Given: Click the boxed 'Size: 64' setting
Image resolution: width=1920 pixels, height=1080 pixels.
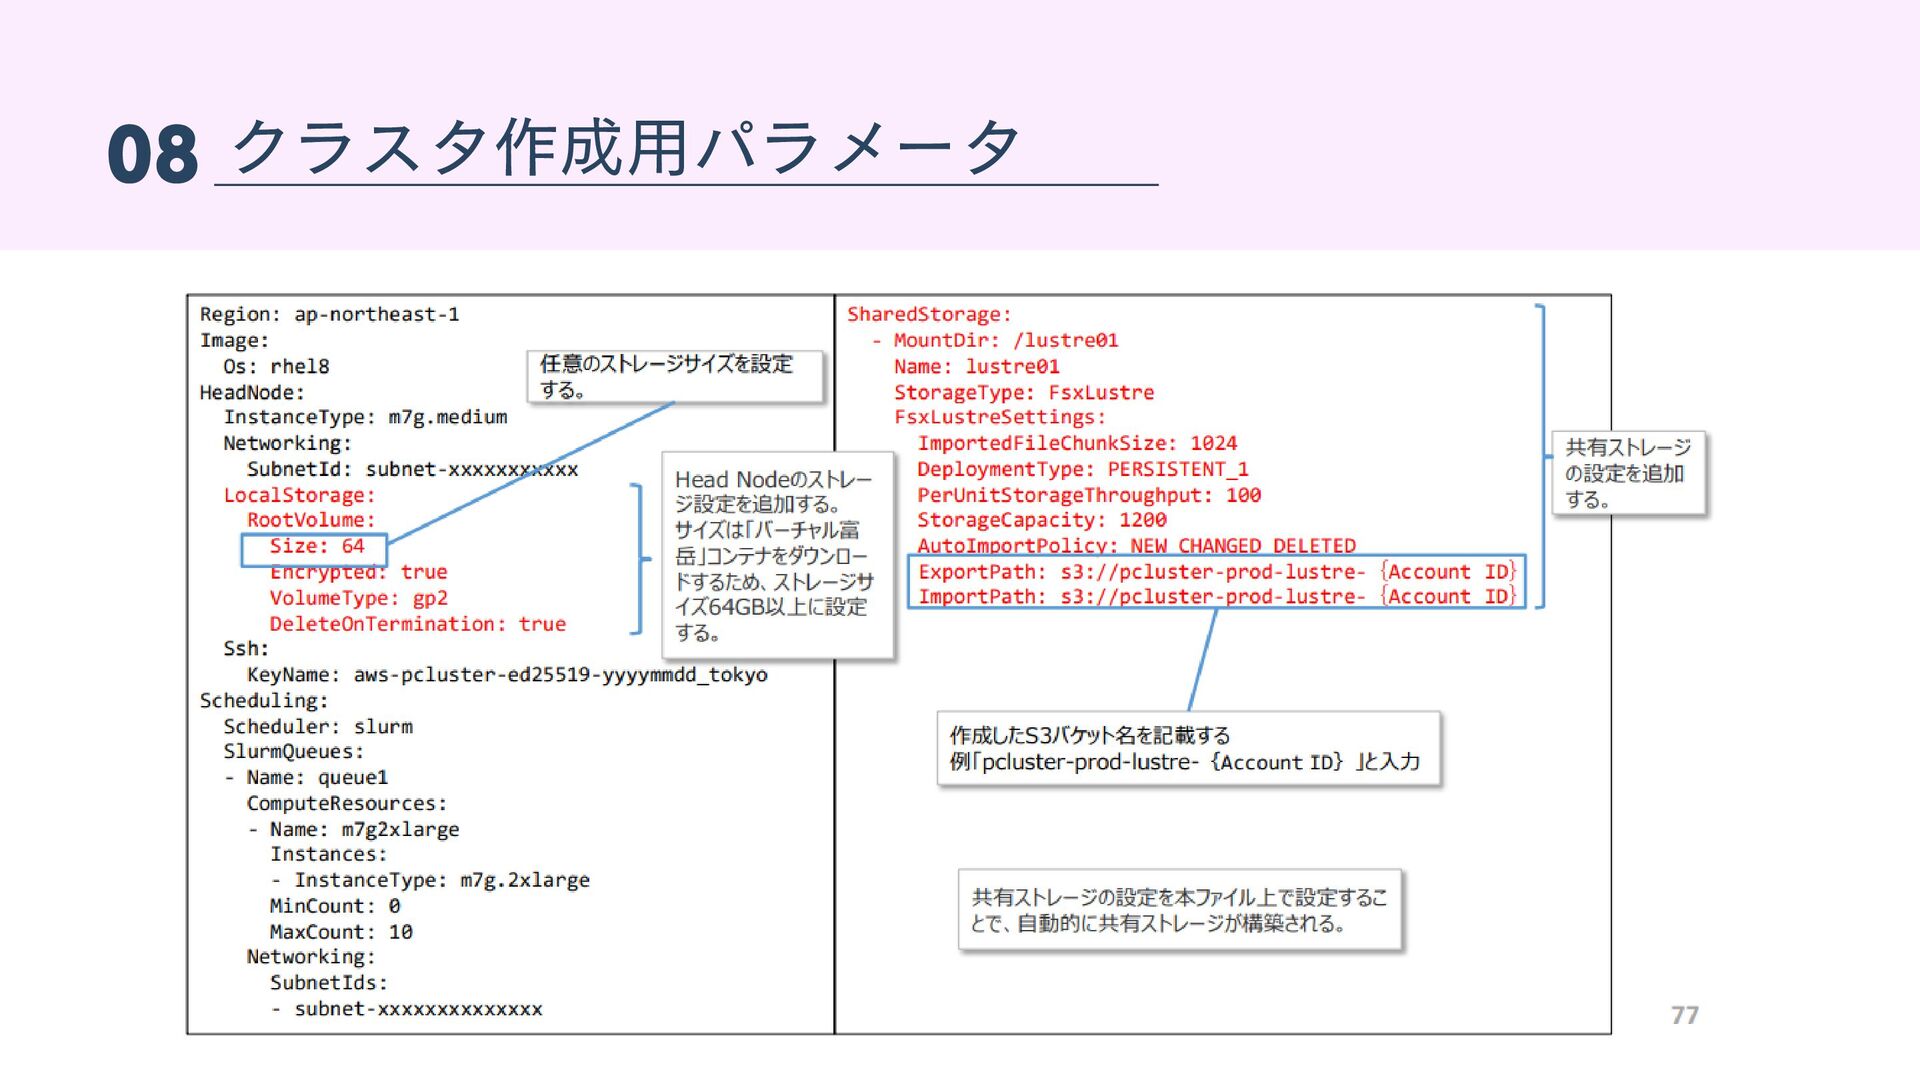Looking at the screenshot, I should coord(316,547).
